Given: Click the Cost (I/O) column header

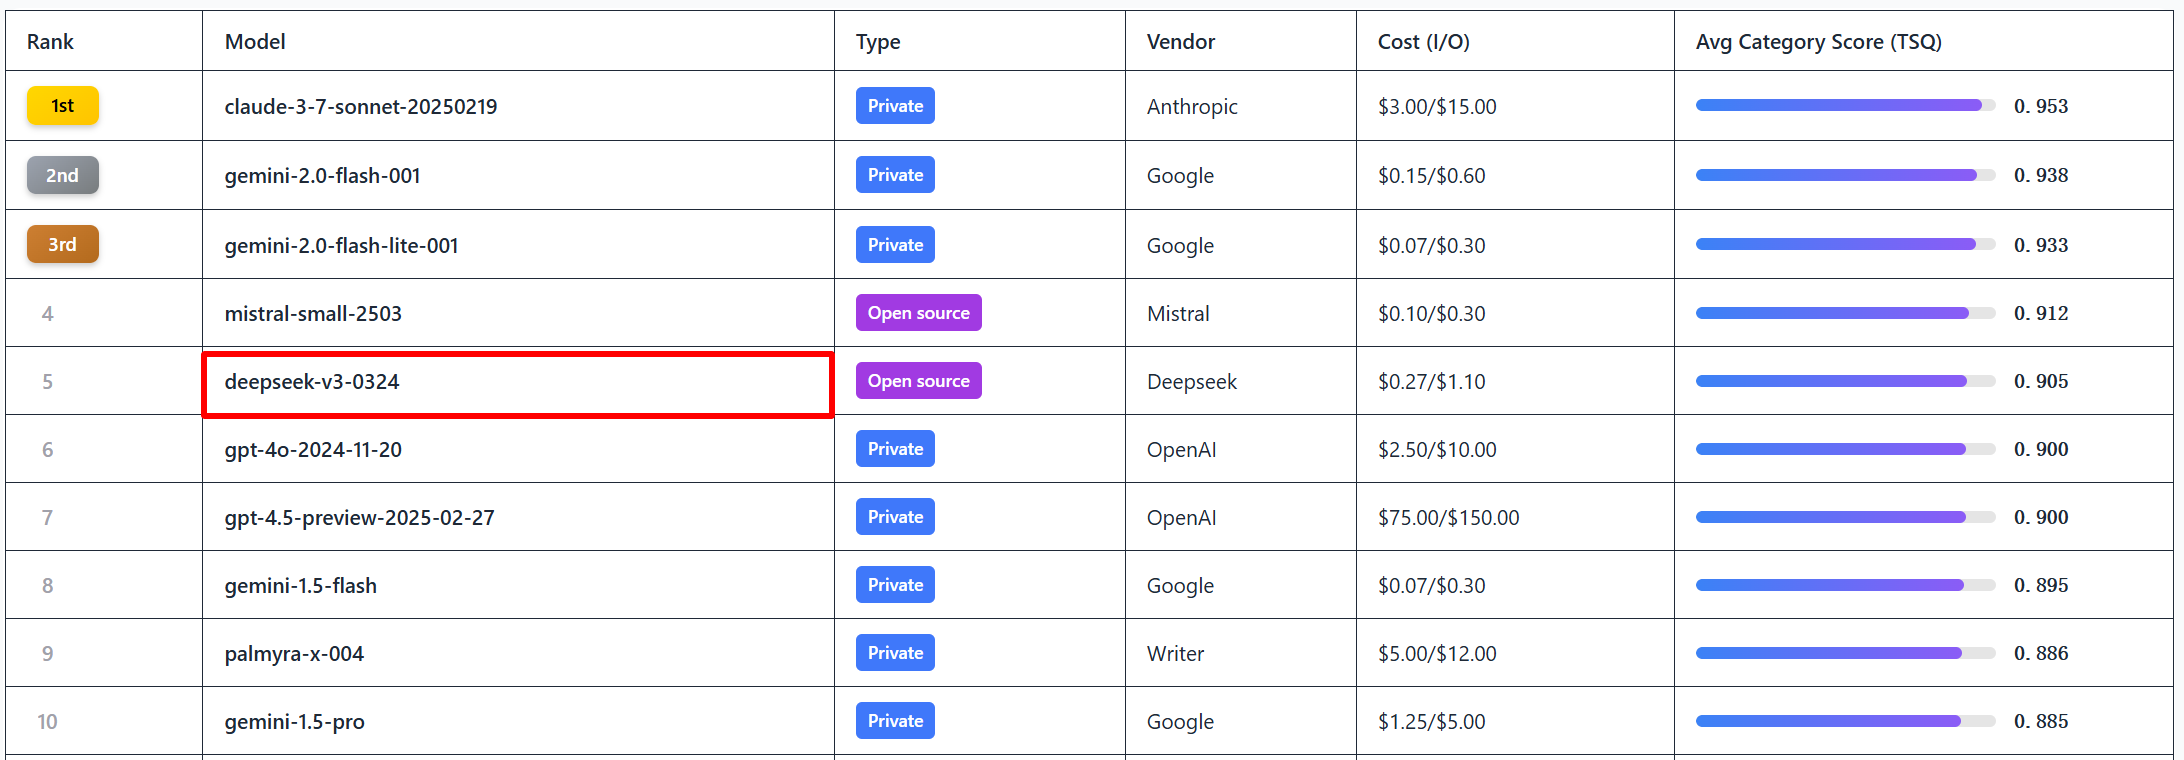Looking at the screenshot, I should pyautogui.click(x=1424, y=42).
